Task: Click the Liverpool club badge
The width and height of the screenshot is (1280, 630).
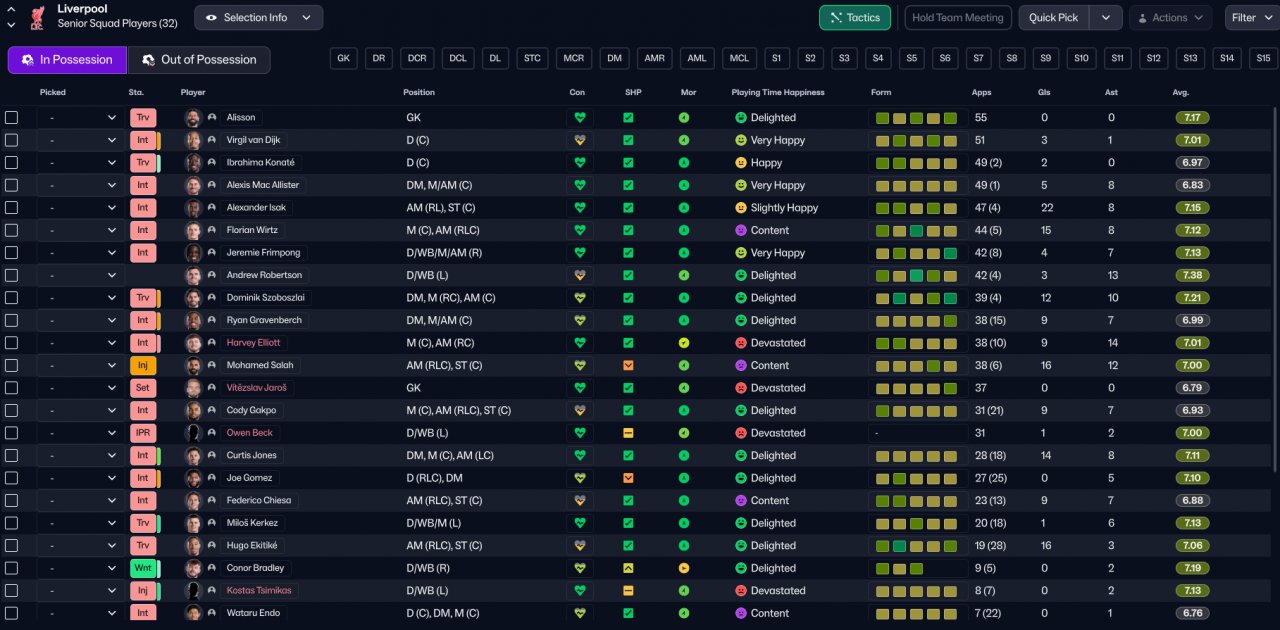Action: [37, 16]
